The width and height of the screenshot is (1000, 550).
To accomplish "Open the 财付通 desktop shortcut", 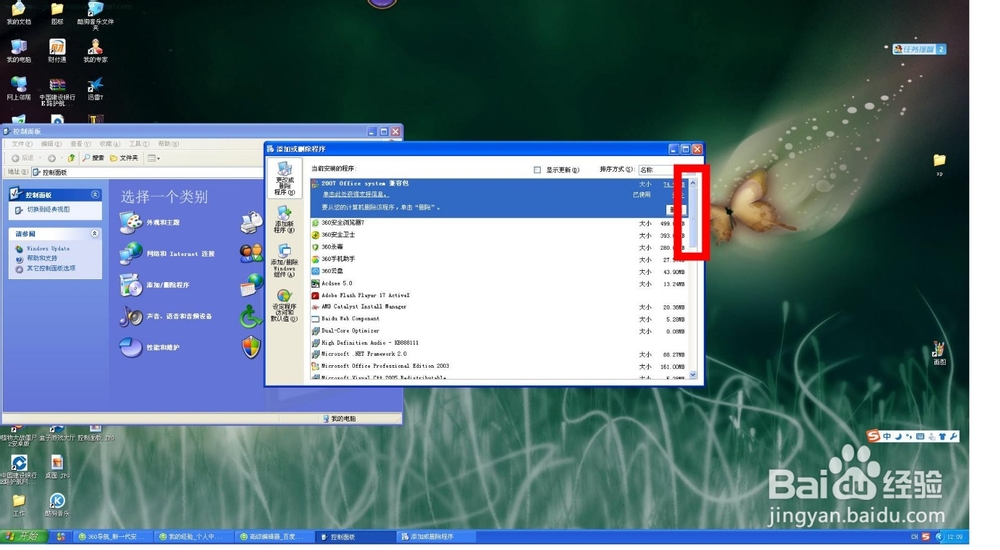I will [x=57, y=50].
